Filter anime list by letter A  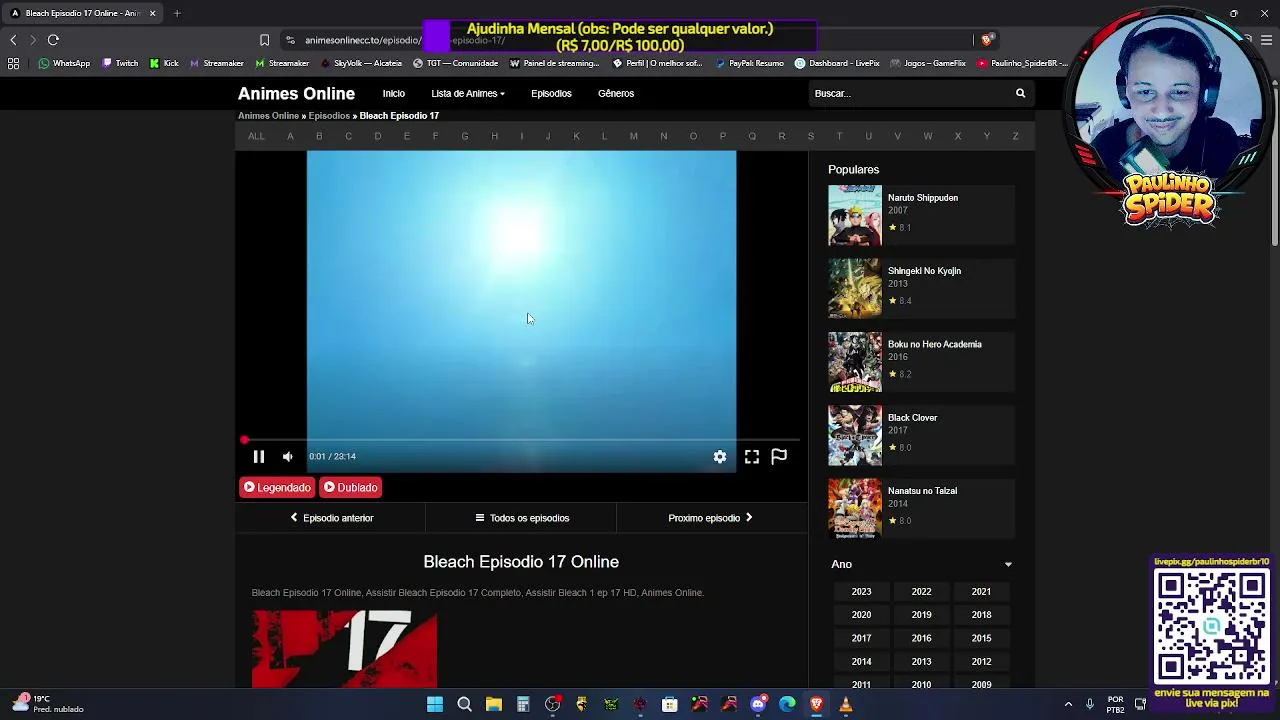290,136
